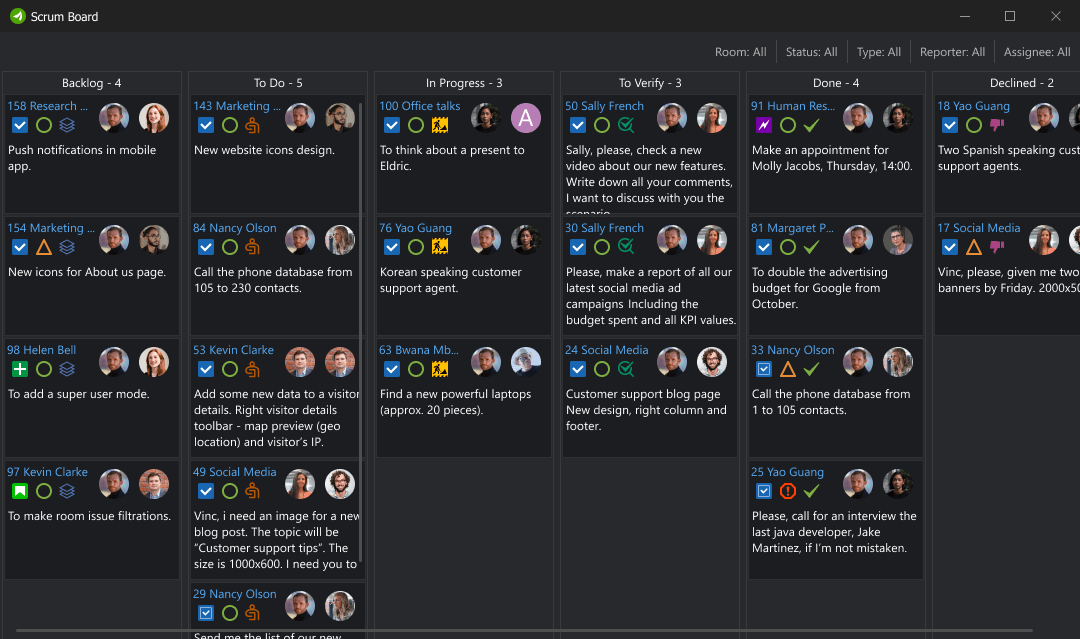The width and height of the screenshot is (1080, 639).
Task: Click the red exclamation icon on card 25 Yao Guang
Action: pyautogui.click(x=786, y=491)
